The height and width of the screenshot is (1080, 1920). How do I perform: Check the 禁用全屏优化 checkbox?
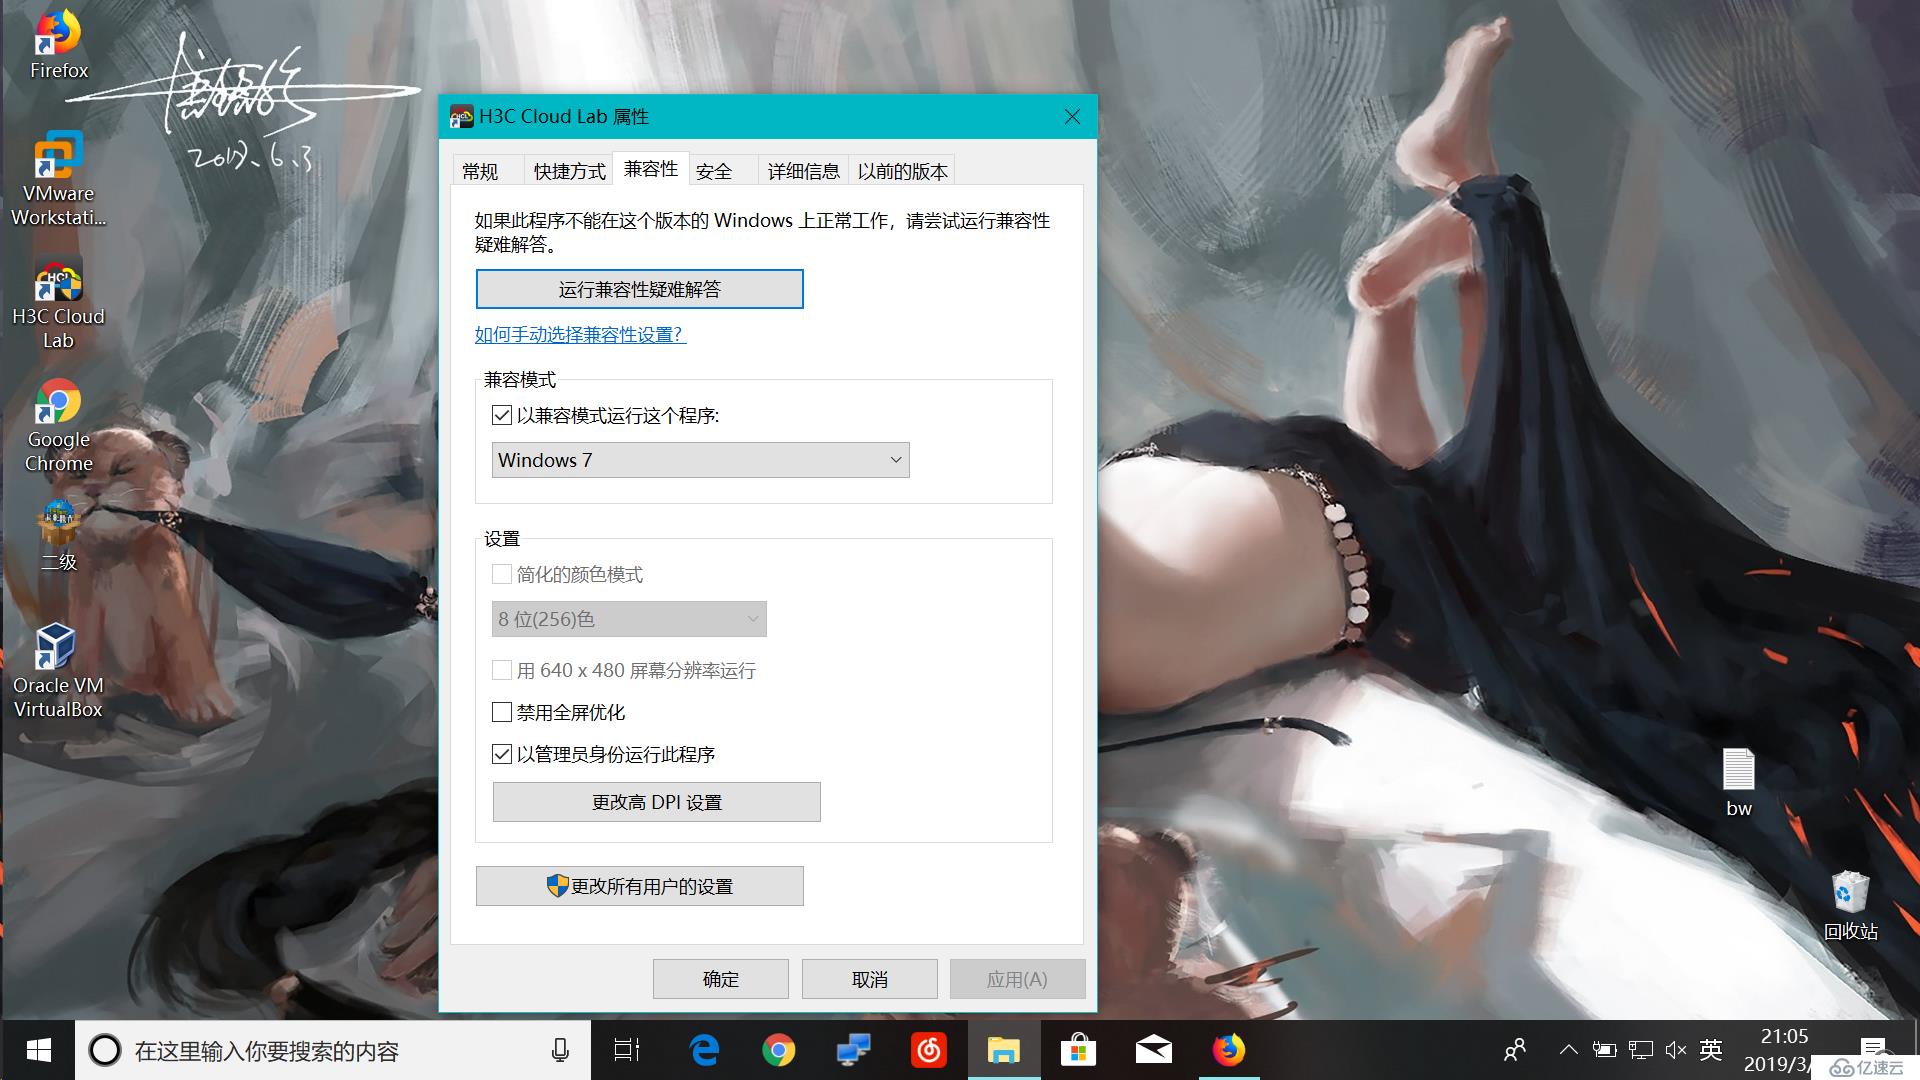click(502, 712)
